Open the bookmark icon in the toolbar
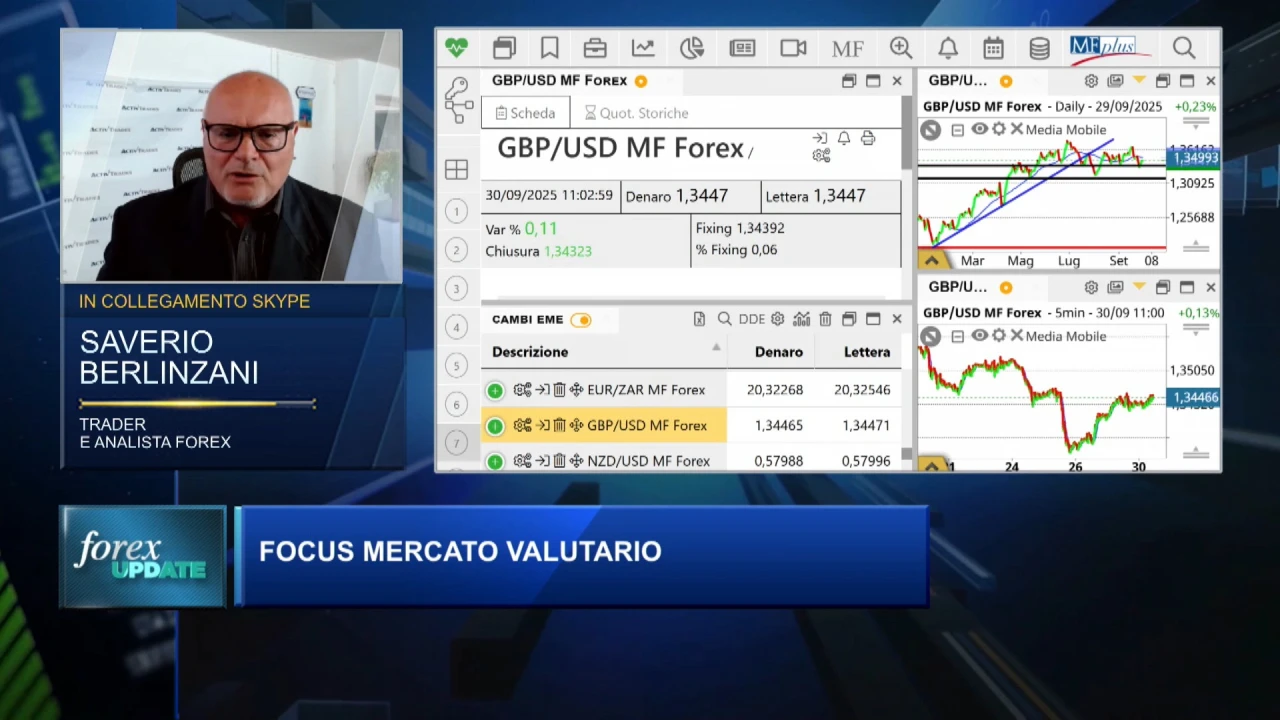1280x720 pixels. [549, 48]
